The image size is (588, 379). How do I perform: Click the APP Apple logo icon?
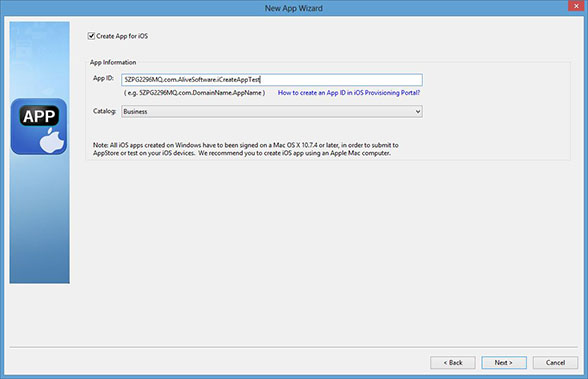pyautogui.click(x=39, y=126)
